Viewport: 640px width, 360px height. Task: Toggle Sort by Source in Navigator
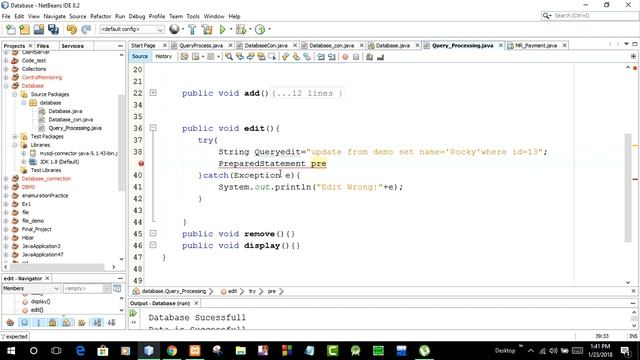[x=111, y=323]
